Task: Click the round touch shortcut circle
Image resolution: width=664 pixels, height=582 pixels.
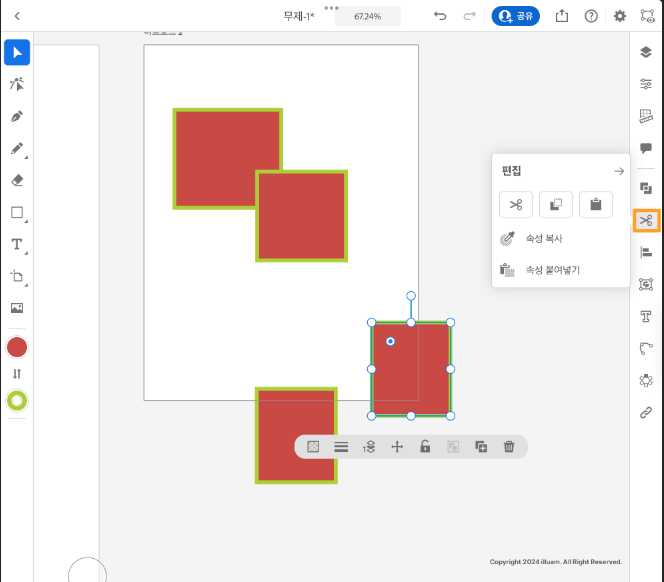Action: pyautogui.click(x=87, y=569)
